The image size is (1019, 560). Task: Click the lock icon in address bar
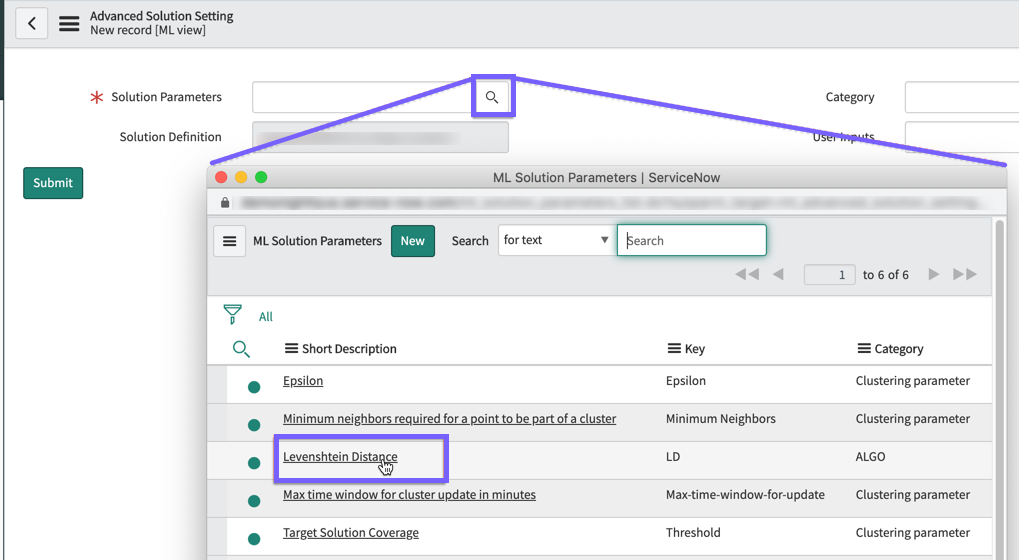click(225, 203)
